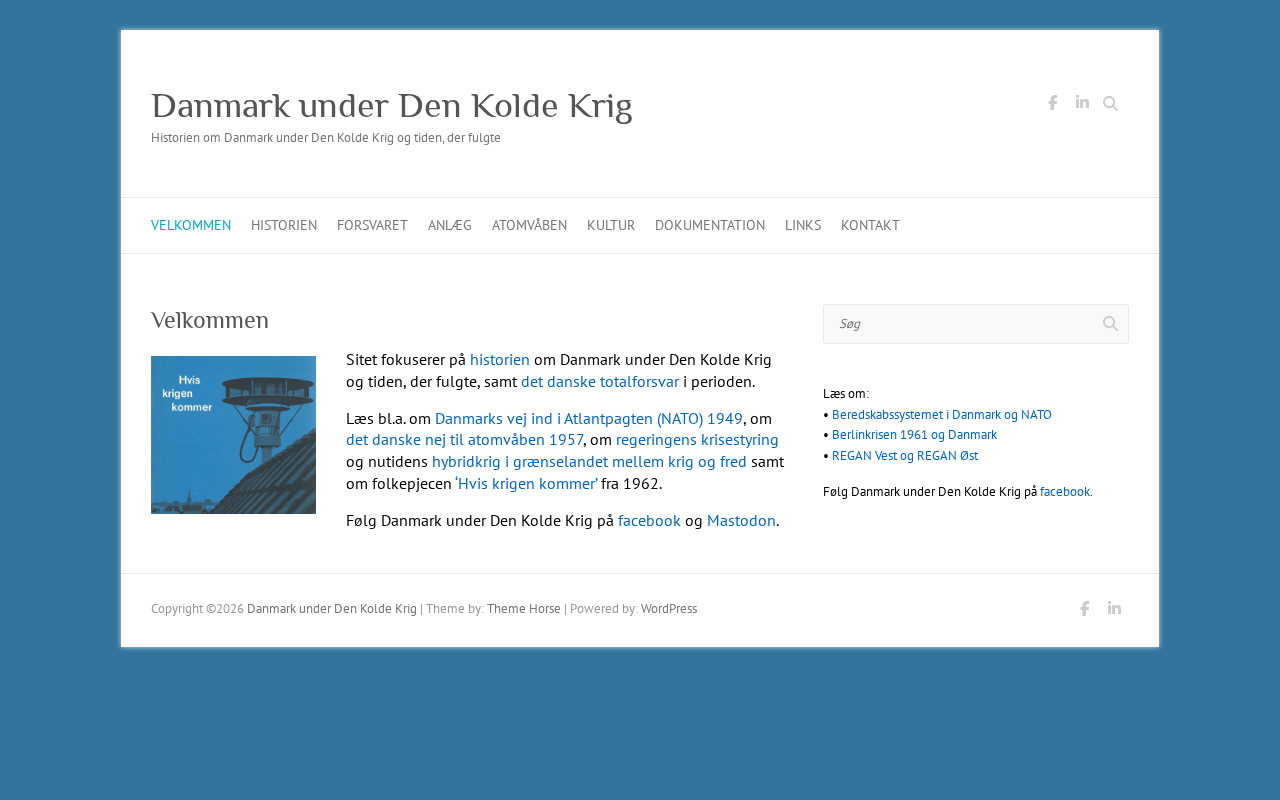The height and width of the screenshot is (800, 1280).
Task: Open 'Danmarks vej ind i Atlantpagten (NATO) 1949' link
Action: [589, 419]
